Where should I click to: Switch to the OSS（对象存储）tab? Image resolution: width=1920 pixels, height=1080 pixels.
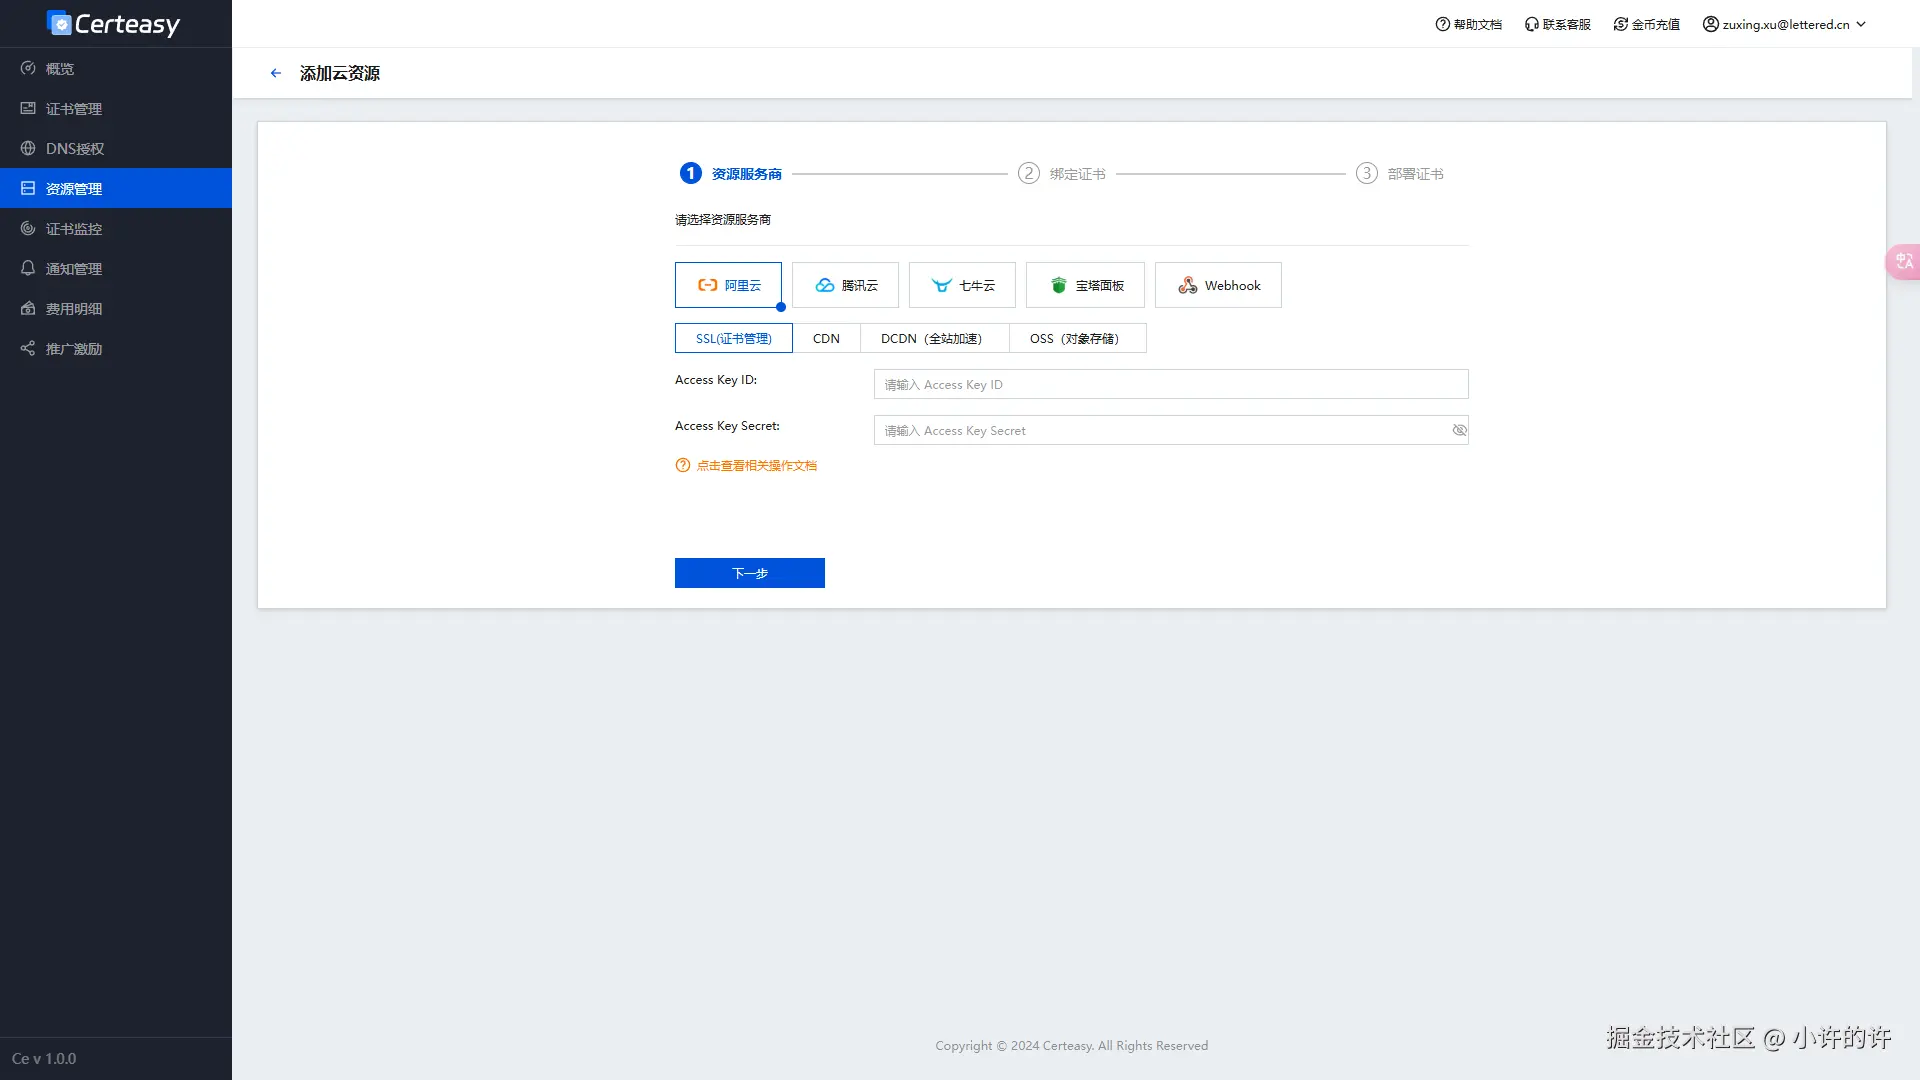tap(1078, 338)
